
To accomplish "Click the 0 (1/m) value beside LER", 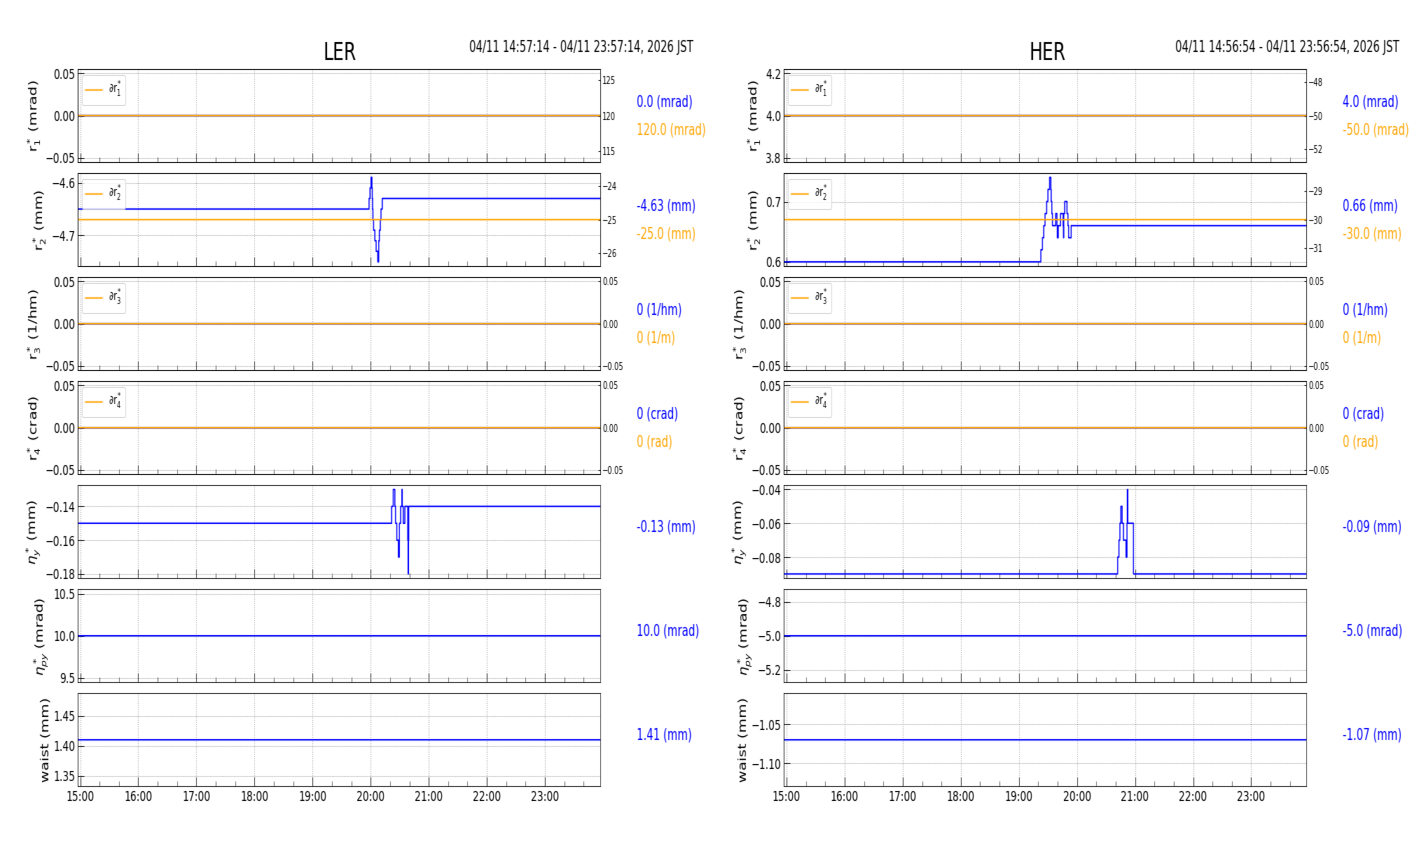I will coord(656,338).
